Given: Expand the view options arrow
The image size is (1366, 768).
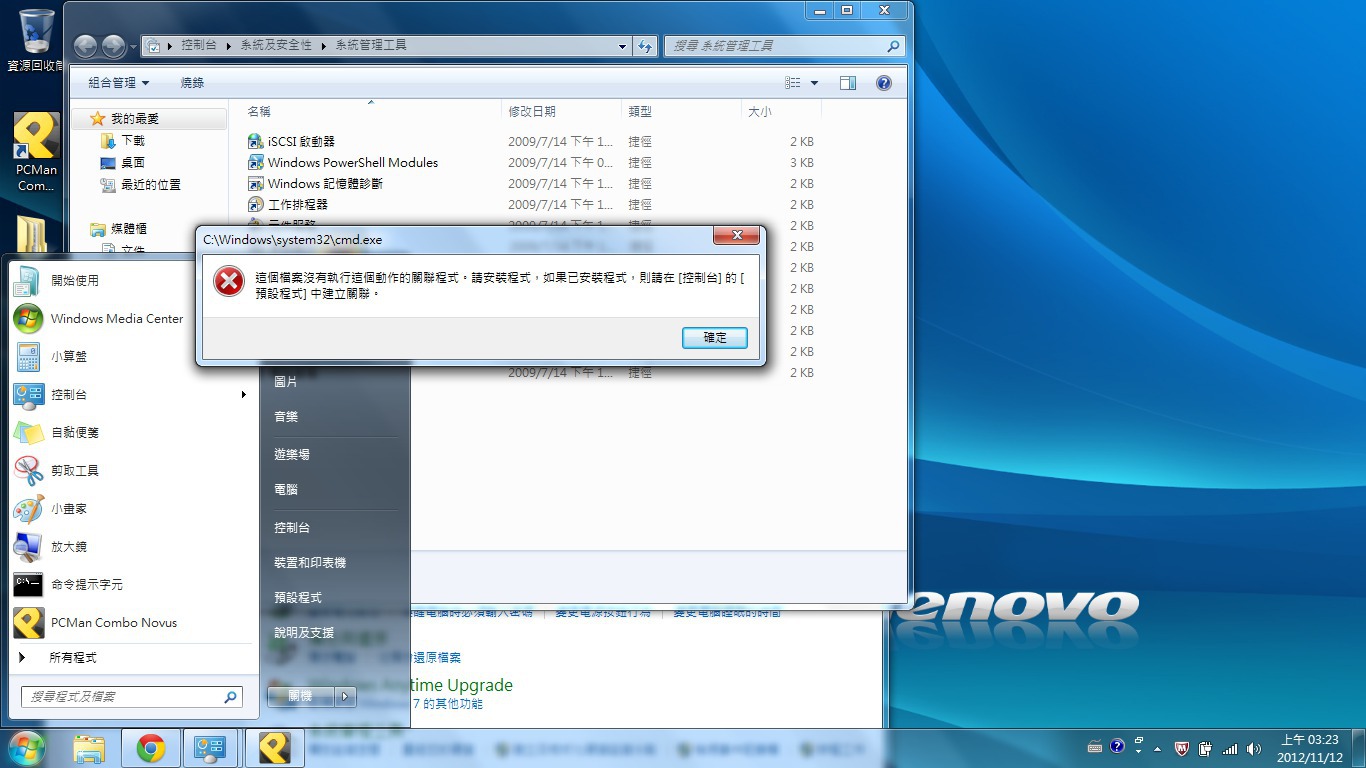Looking at the screenshot, I should (814, 83).
